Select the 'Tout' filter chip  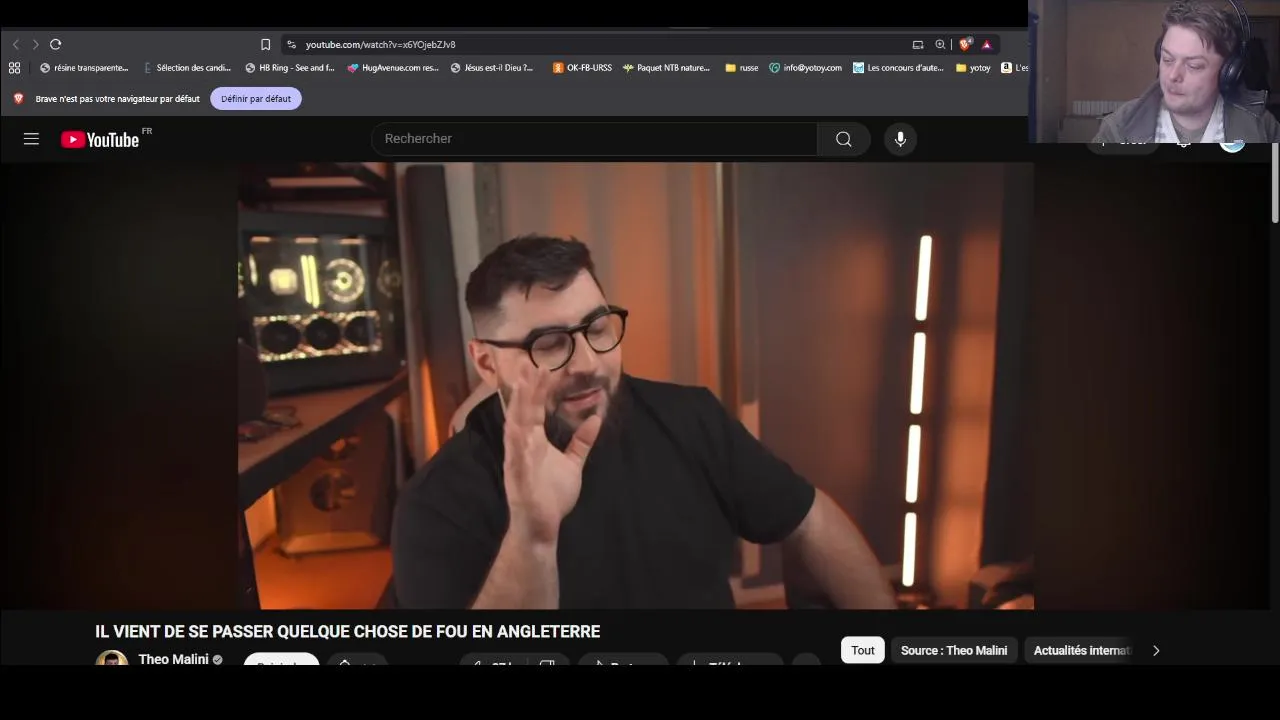point(863,650)
